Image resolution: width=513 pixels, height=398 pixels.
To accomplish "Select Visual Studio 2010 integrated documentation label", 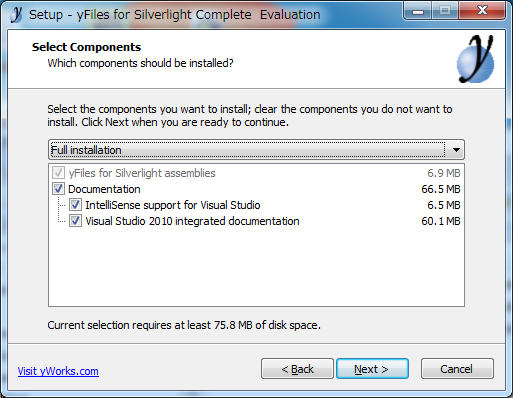I will [192, 221].
